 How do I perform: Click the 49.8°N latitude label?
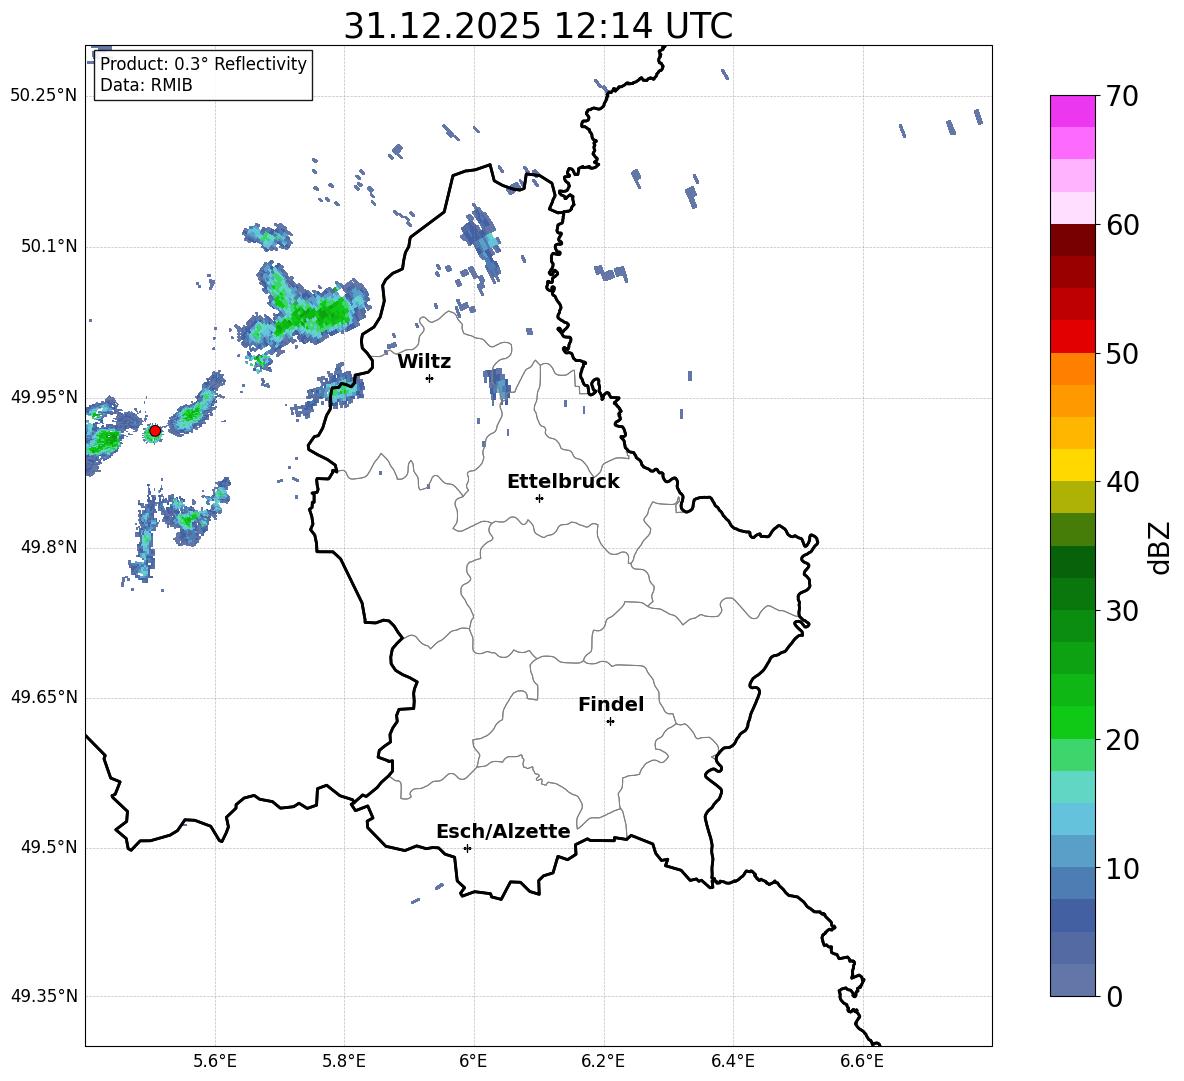pyautogui.click(x=48, y=547)
